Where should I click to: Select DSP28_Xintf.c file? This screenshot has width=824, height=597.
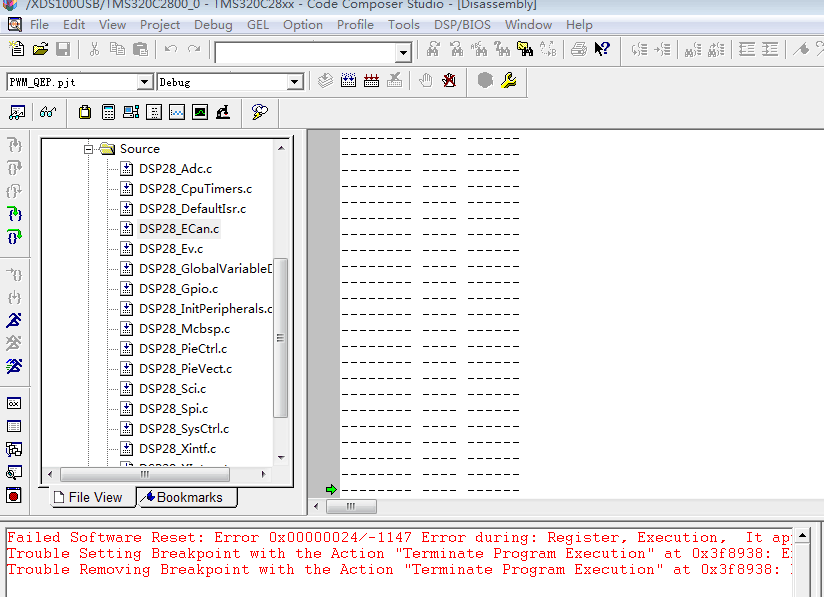178,448
